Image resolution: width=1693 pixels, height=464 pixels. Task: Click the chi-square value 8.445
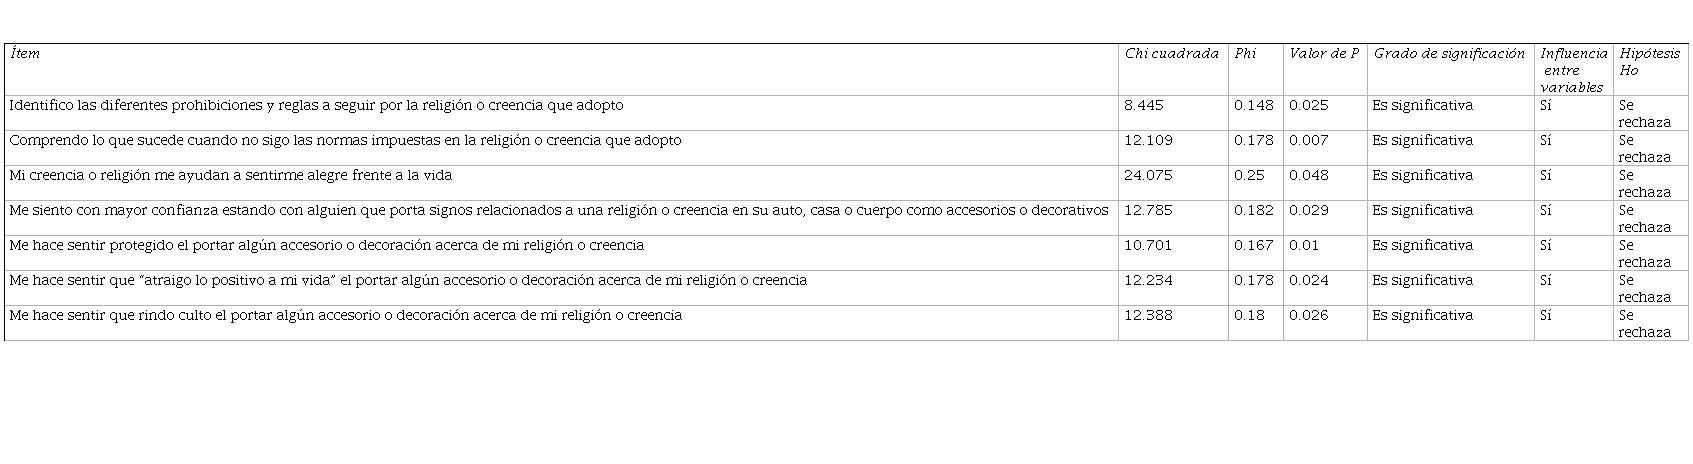[x=1144, y=105]
